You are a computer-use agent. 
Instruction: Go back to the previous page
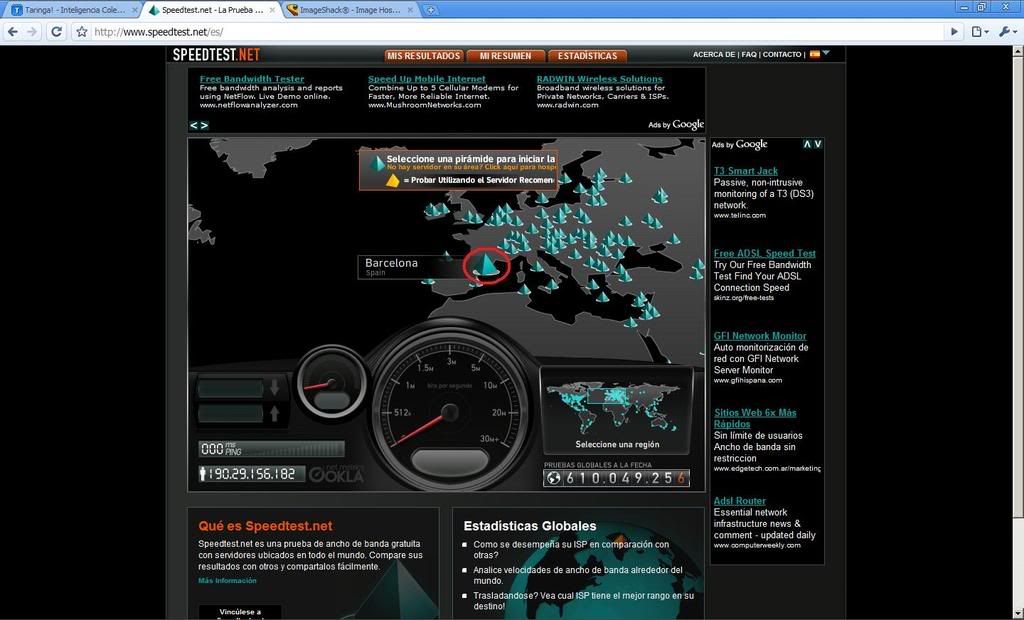[13, 31]
